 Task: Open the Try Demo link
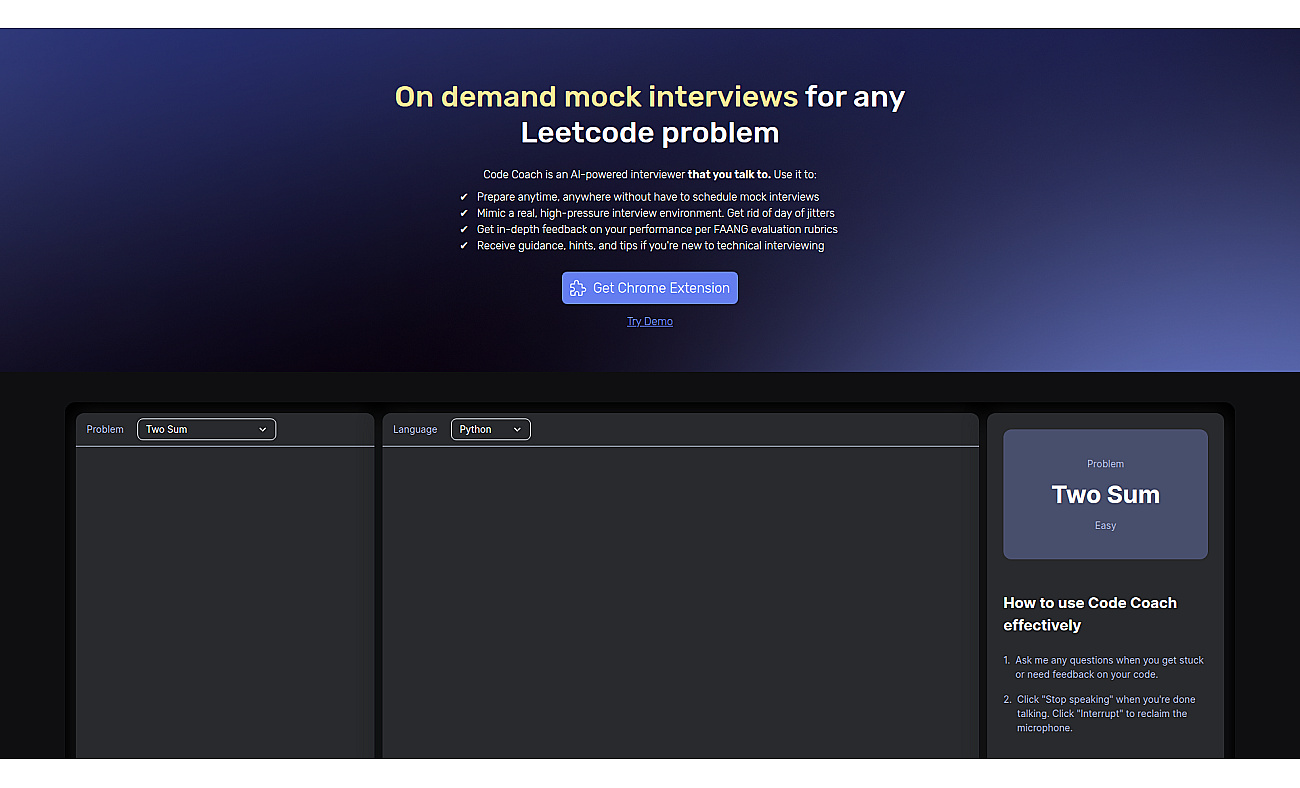(650, 321)
